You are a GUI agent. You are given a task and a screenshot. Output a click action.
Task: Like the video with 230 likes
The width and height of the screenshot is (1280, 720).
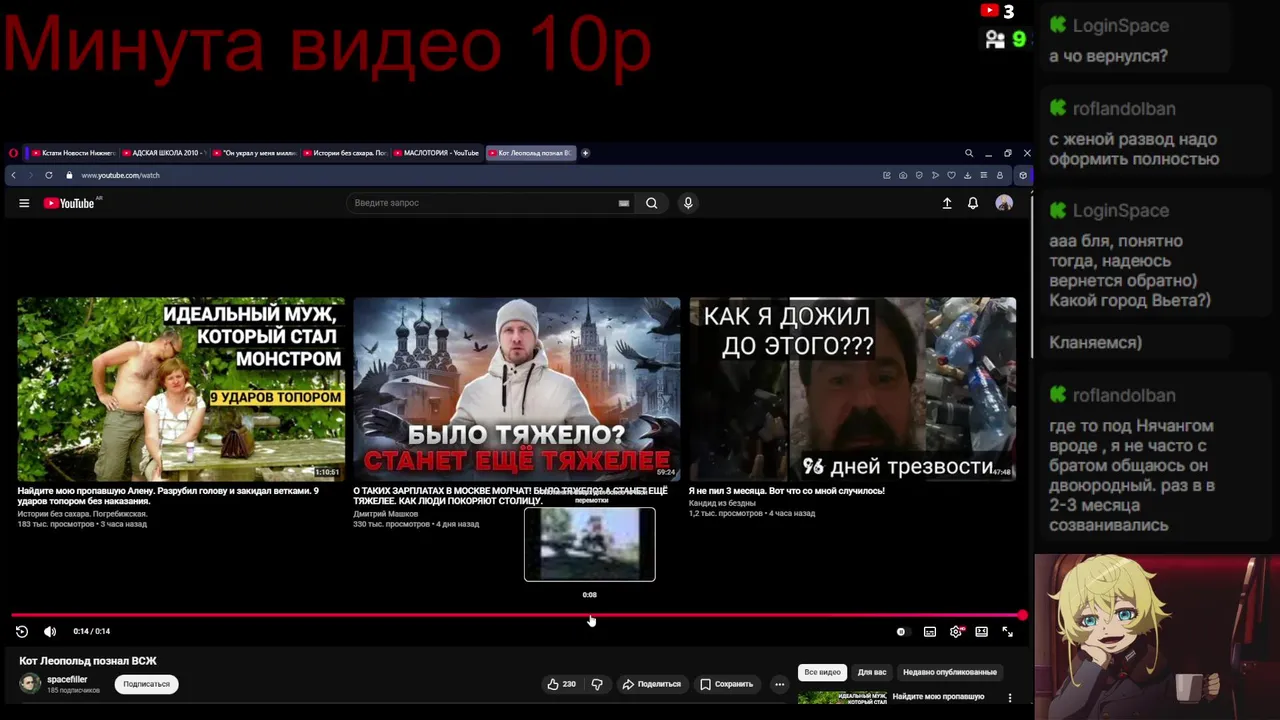tap(561, 684)
